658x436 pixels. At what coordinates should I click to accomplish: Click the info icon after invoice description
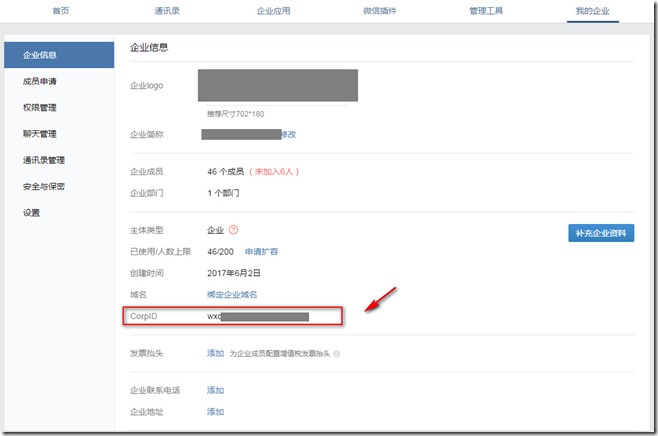(x=336, y=354)
